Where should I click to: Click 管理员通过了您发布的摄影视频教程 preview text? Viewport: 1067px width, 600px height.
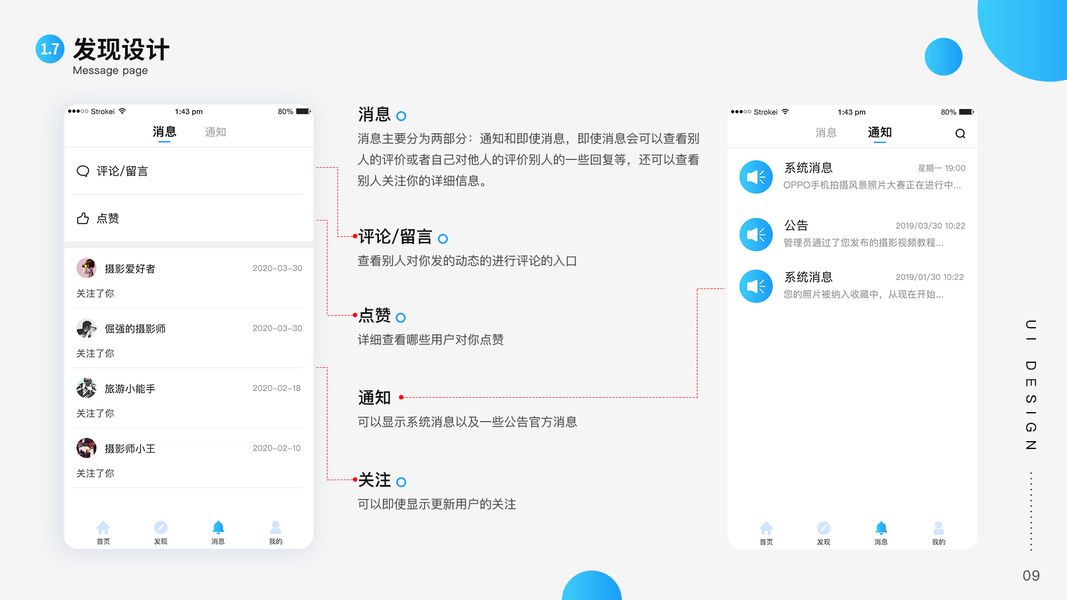863,242
